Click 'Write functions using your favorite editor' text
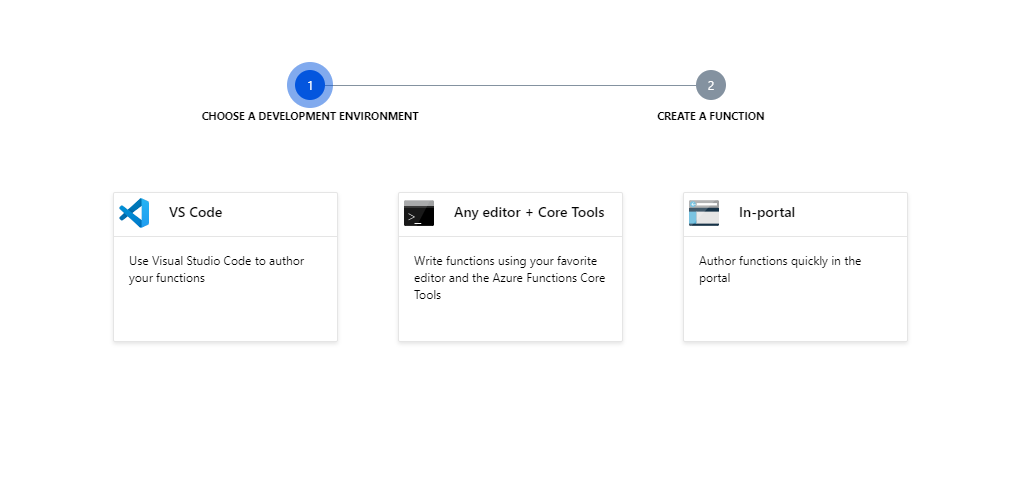Viewport: 1036px width, 484px height. pos(509,278)
